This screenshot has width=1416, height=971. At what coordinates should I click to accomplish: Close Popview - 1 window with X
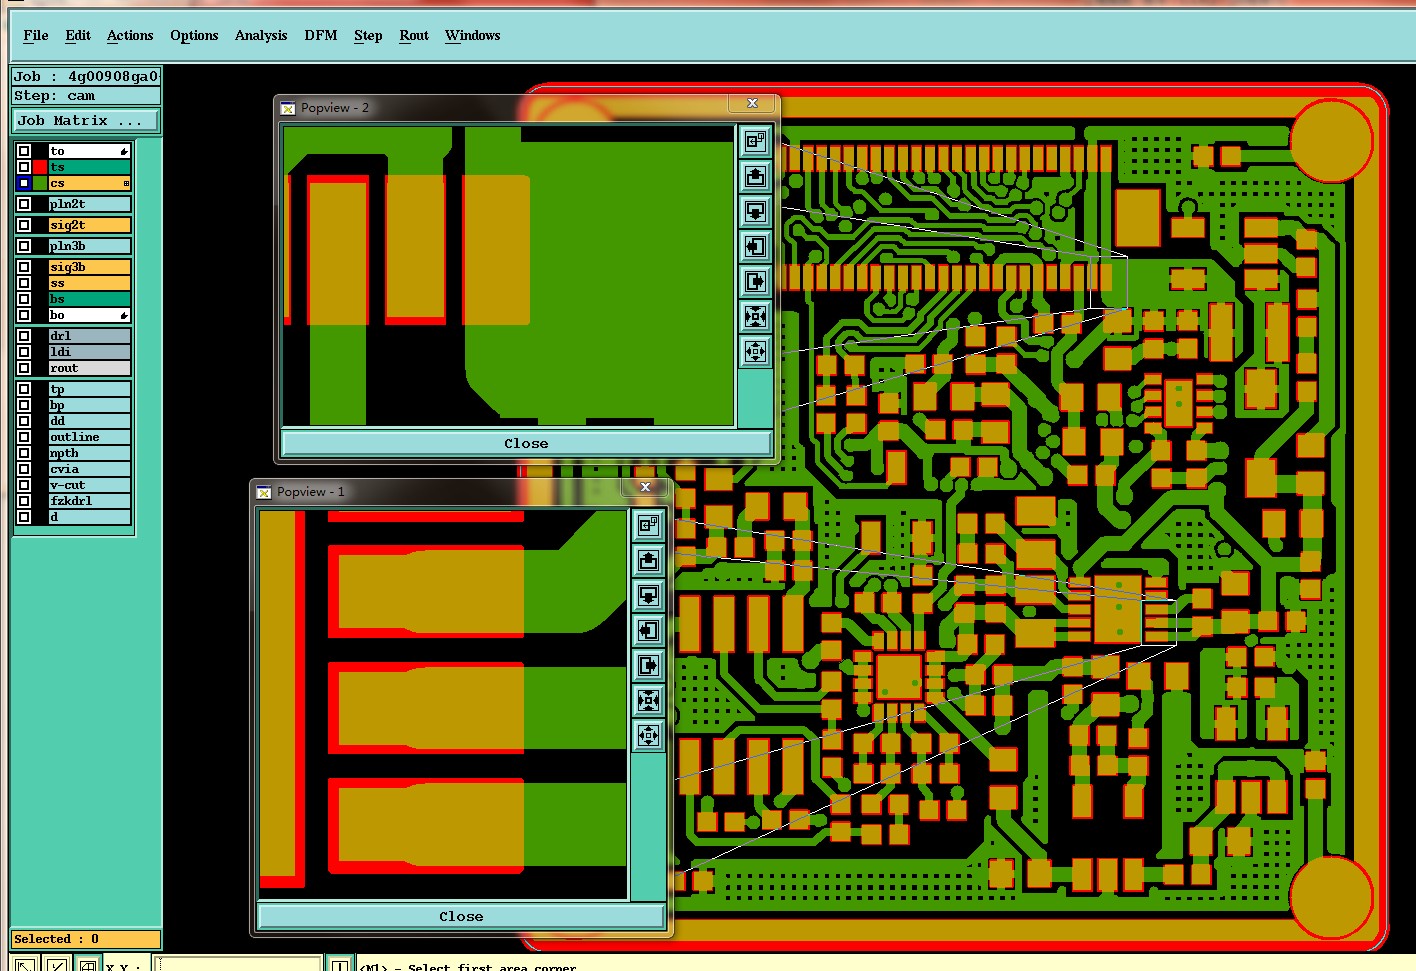[646, 487]
